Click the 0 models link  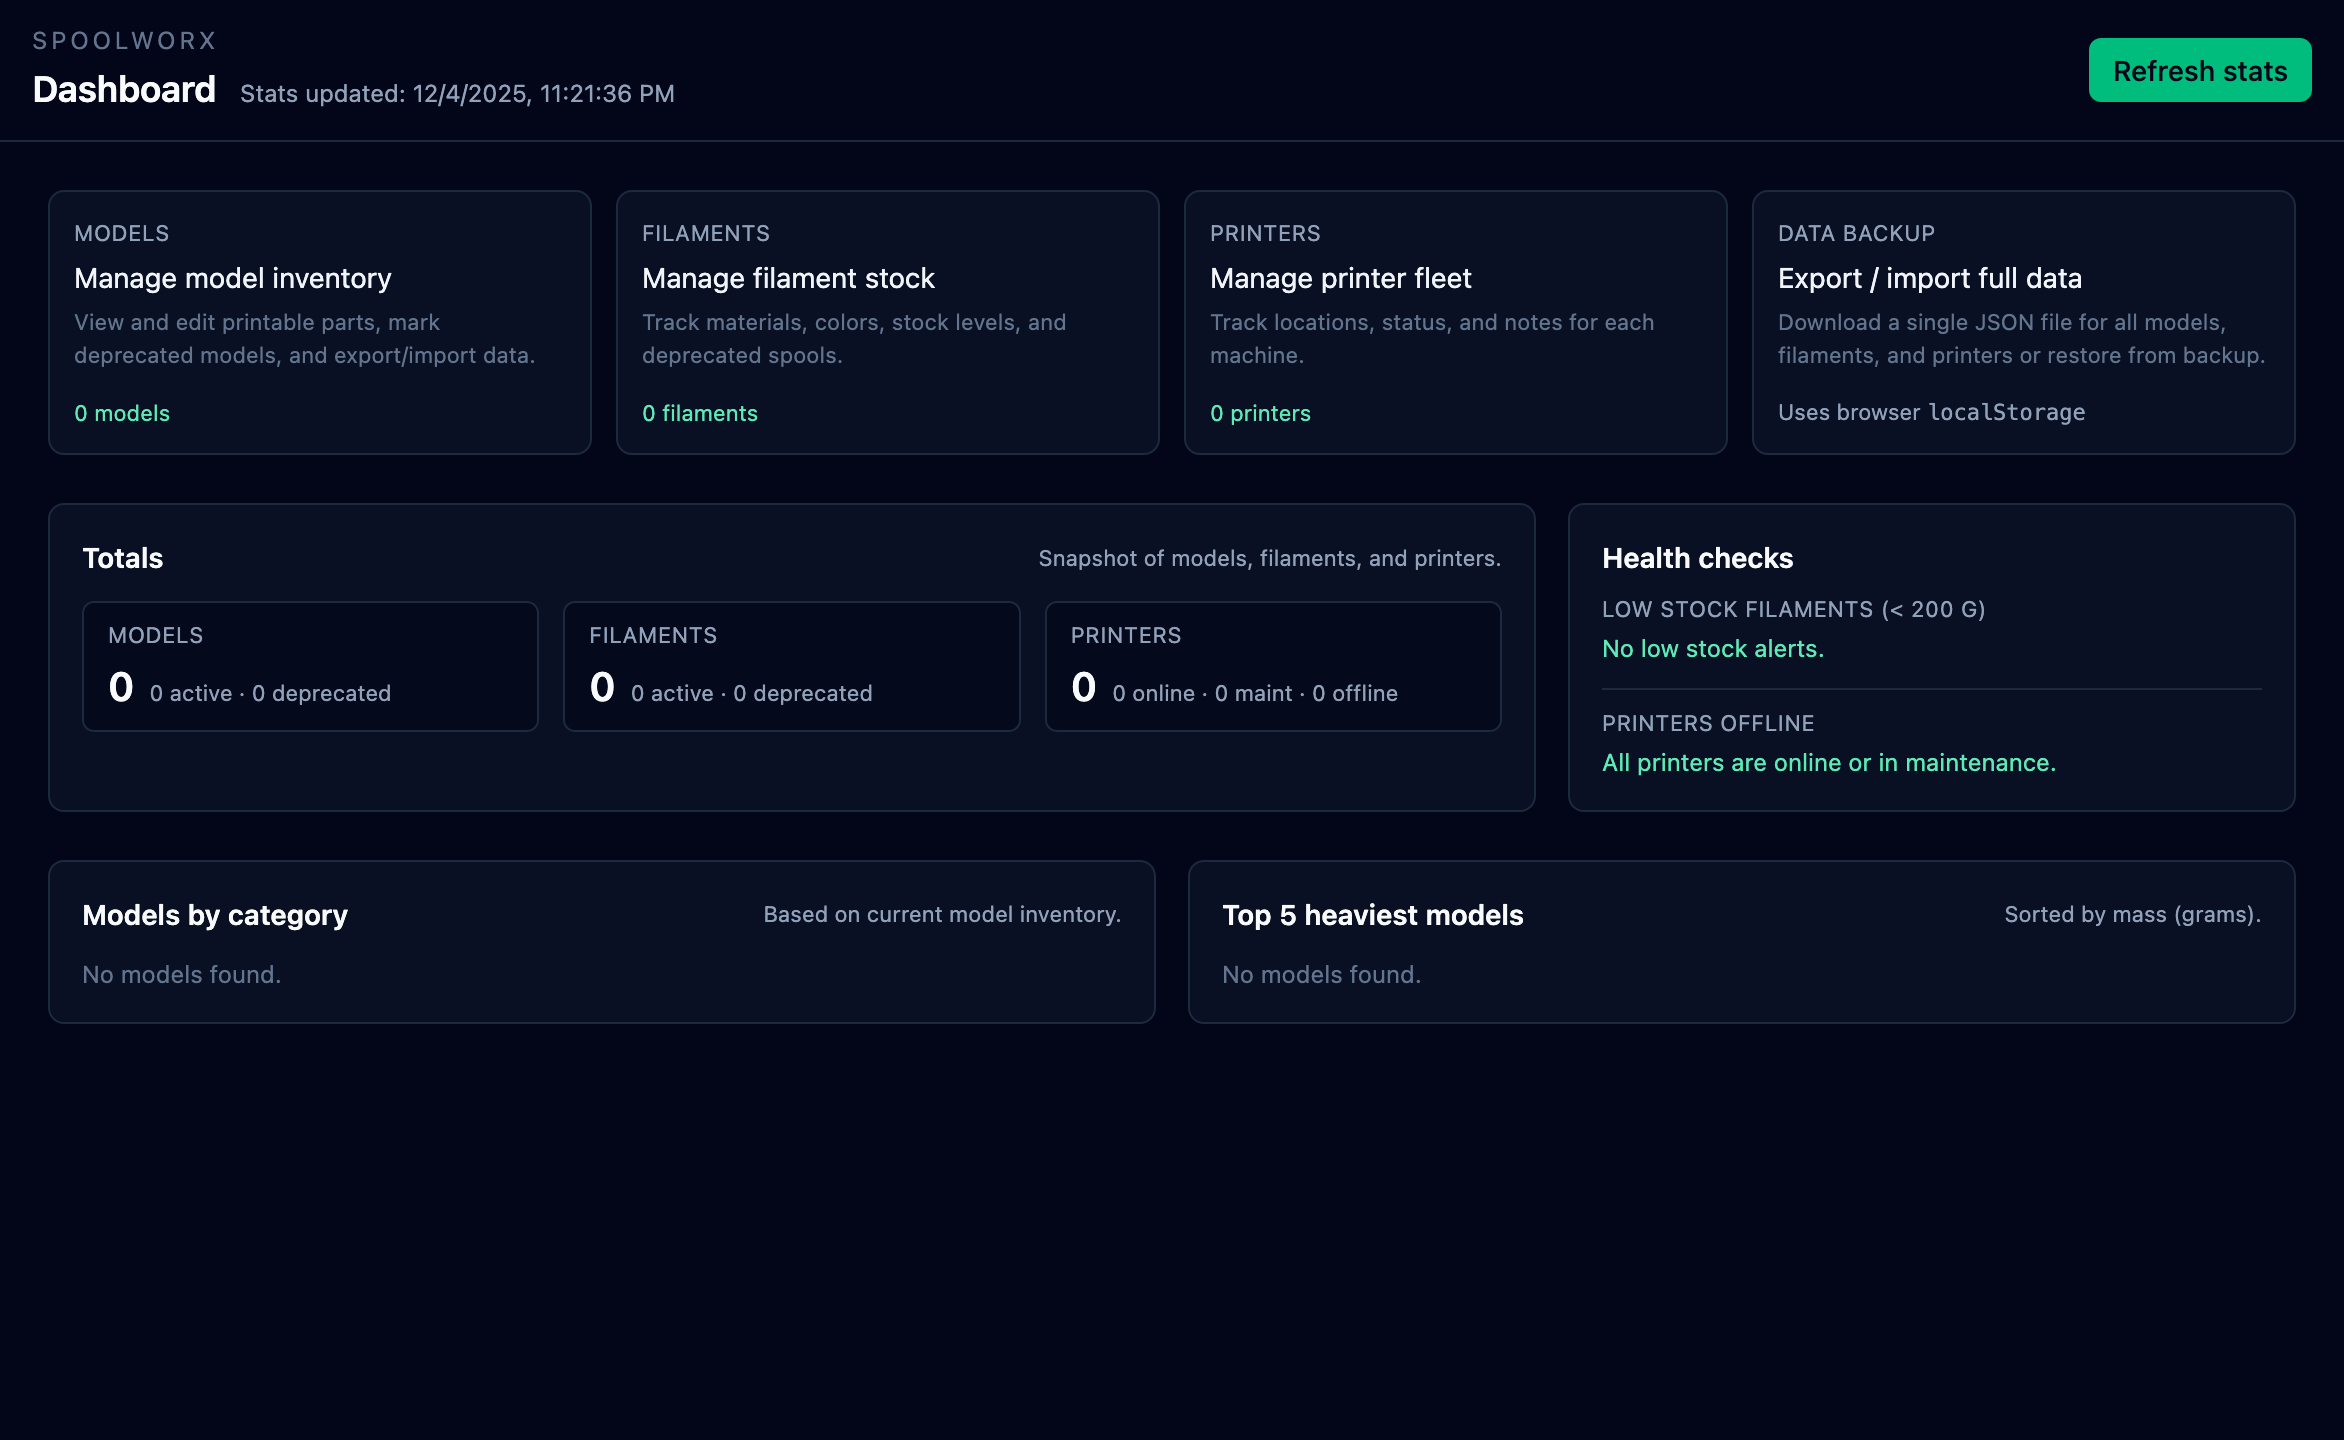pyautogui.click(x=122, y=413)
